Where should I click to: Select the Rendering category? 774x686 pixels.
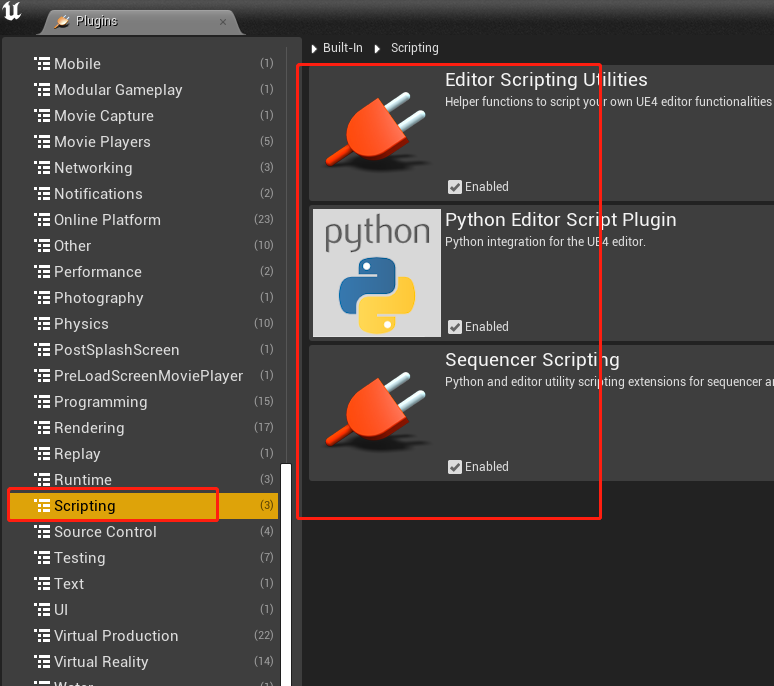coord(143,428)
